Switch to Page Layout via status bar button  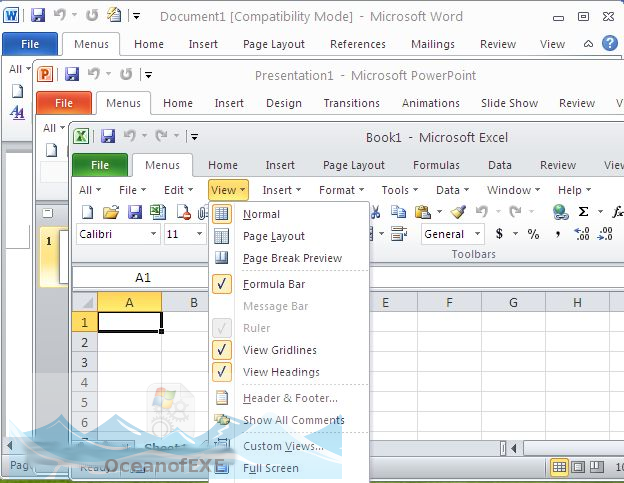(578, 467)
